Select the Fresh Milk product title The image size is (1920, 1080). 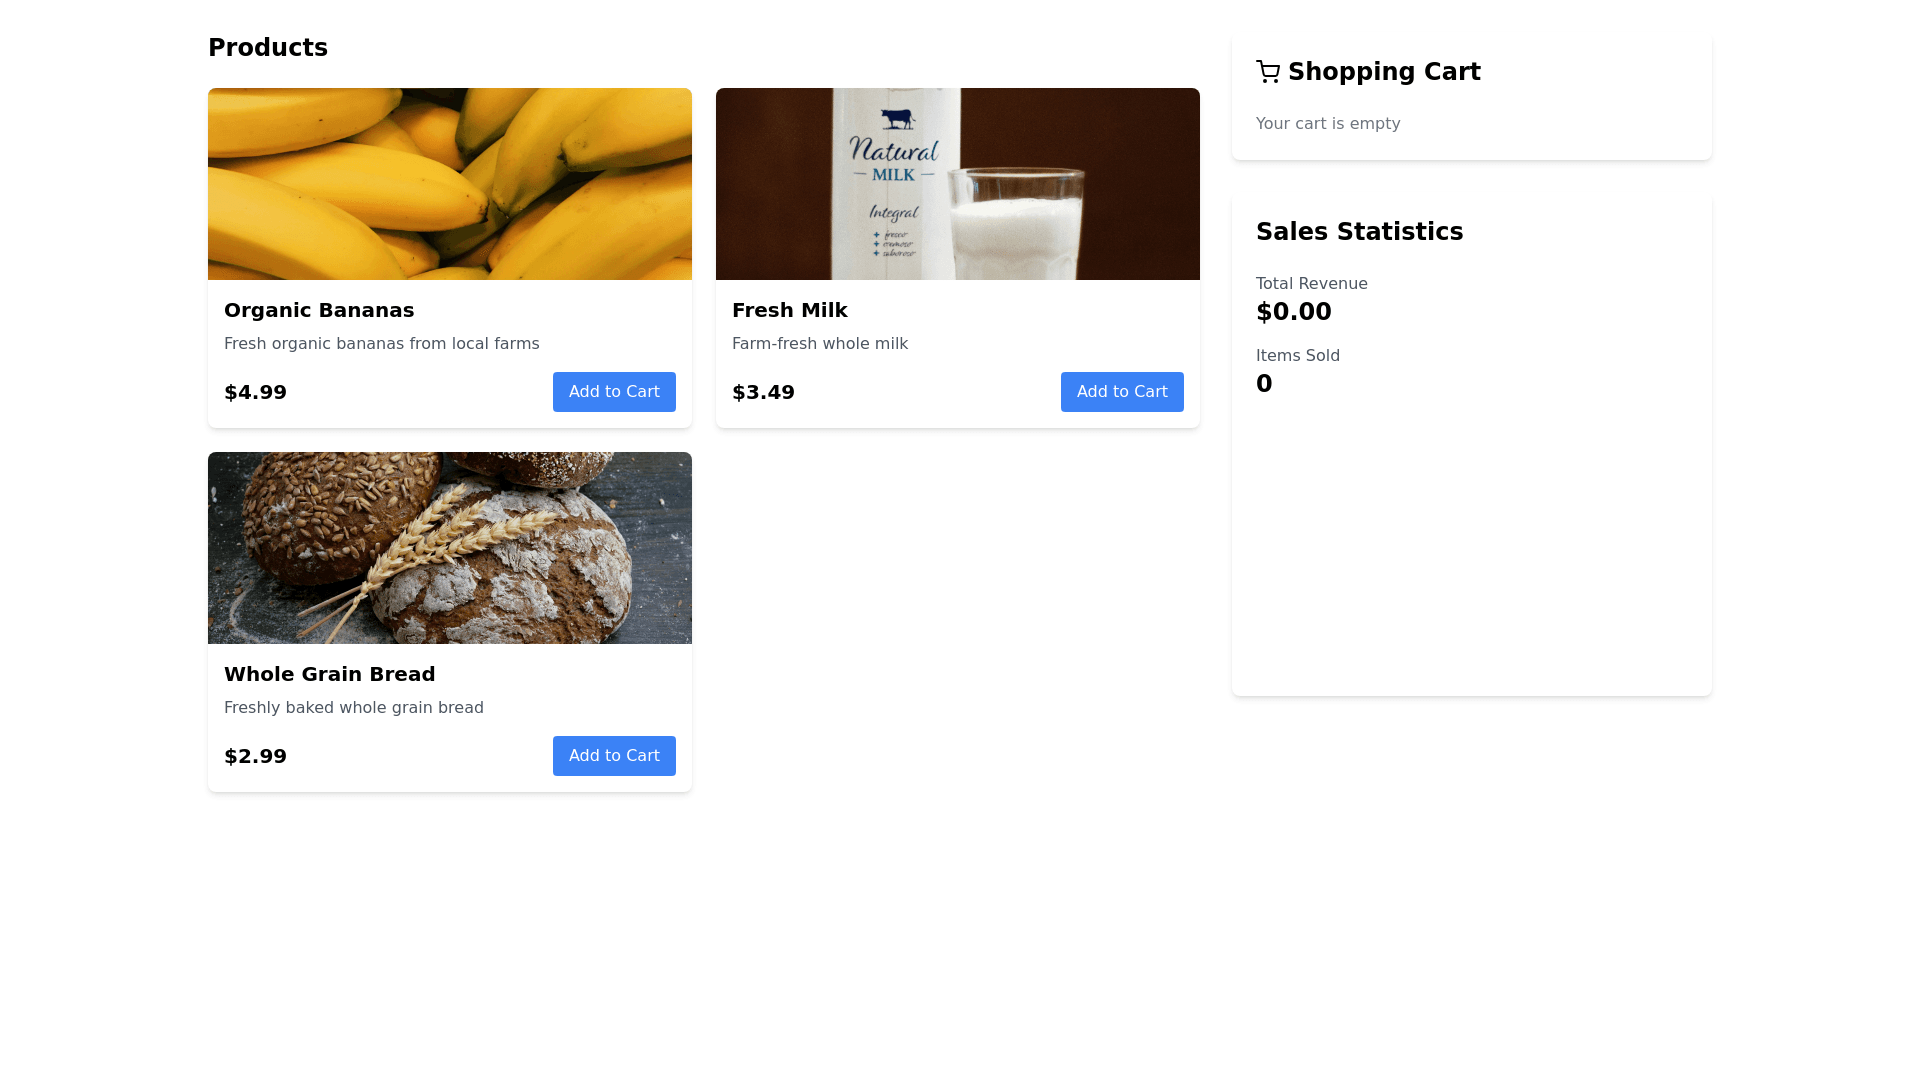(790, 310)
